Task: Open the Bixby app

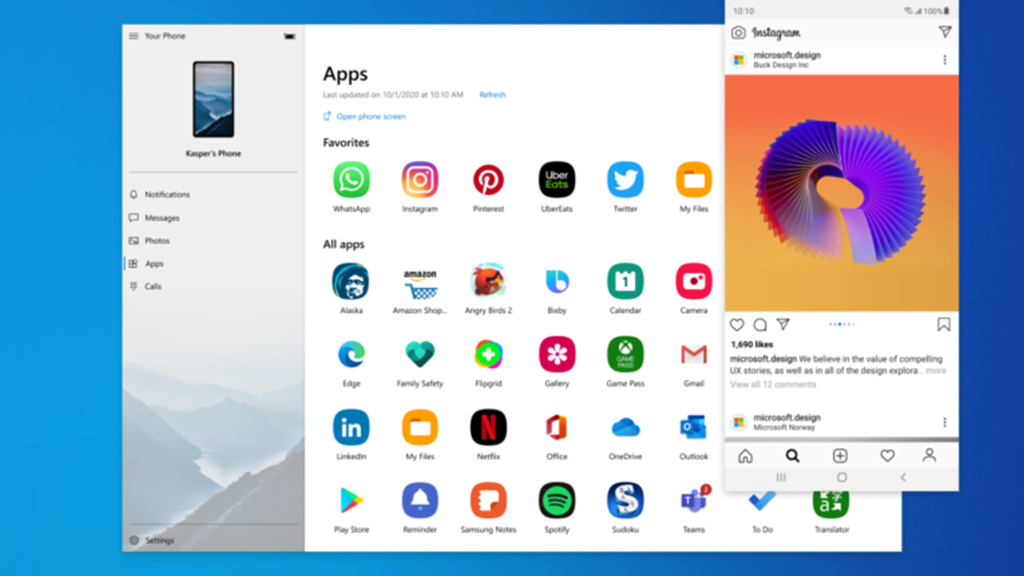Action: tap(557, 281)
